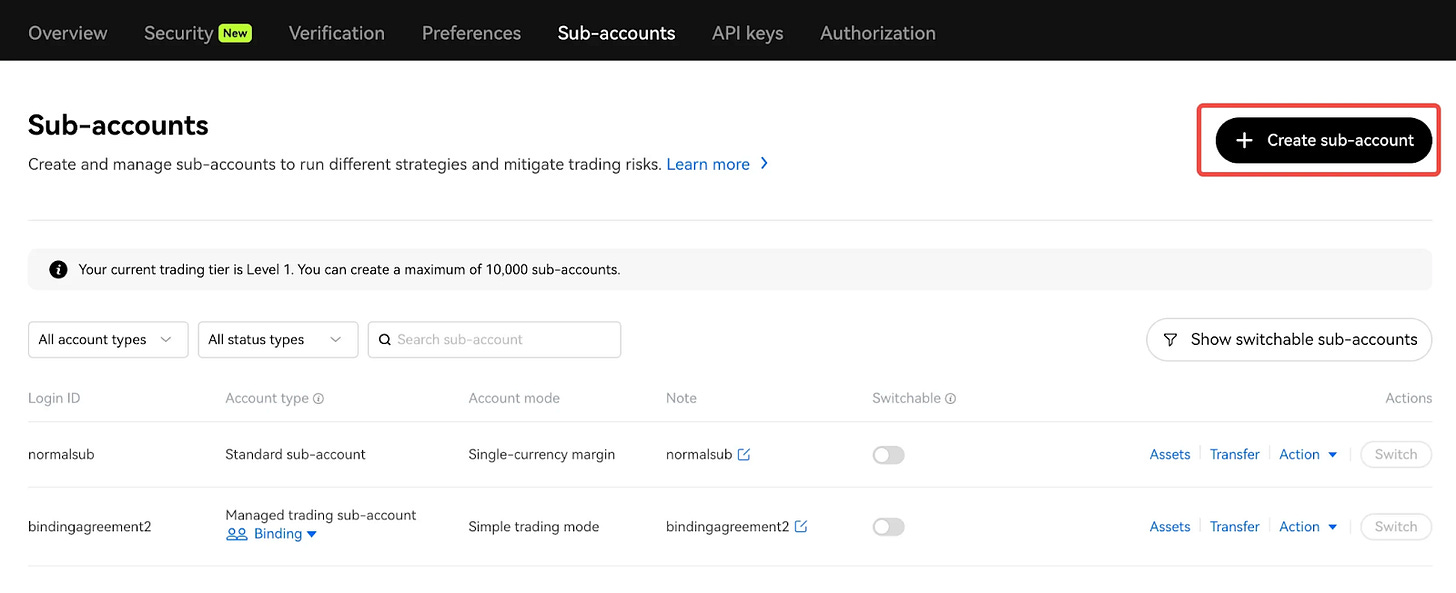Image resolution: width=1456 pixels, height=593 pixels.
Task: Open Transfer for bindingagreement2
Action: tap(1234, 527)
